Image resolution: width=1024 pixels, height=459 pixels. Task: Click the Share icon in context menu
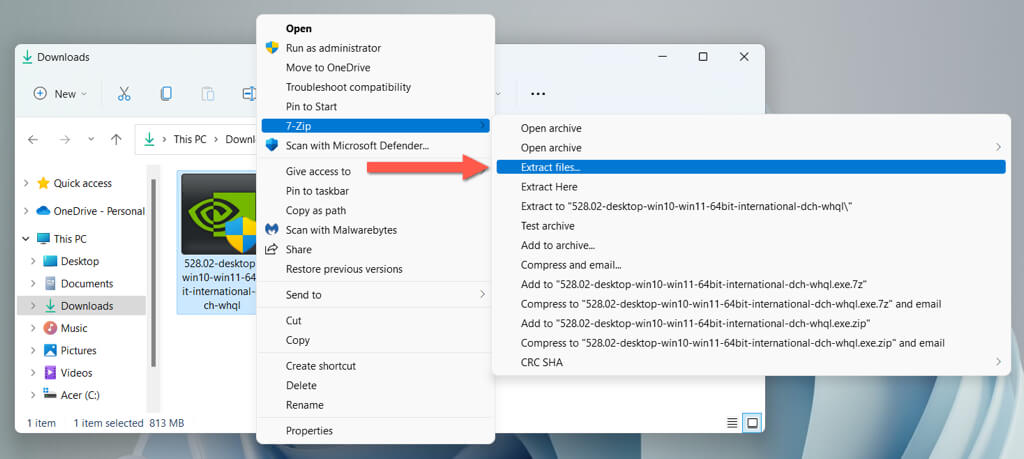(x=272, y=249)
